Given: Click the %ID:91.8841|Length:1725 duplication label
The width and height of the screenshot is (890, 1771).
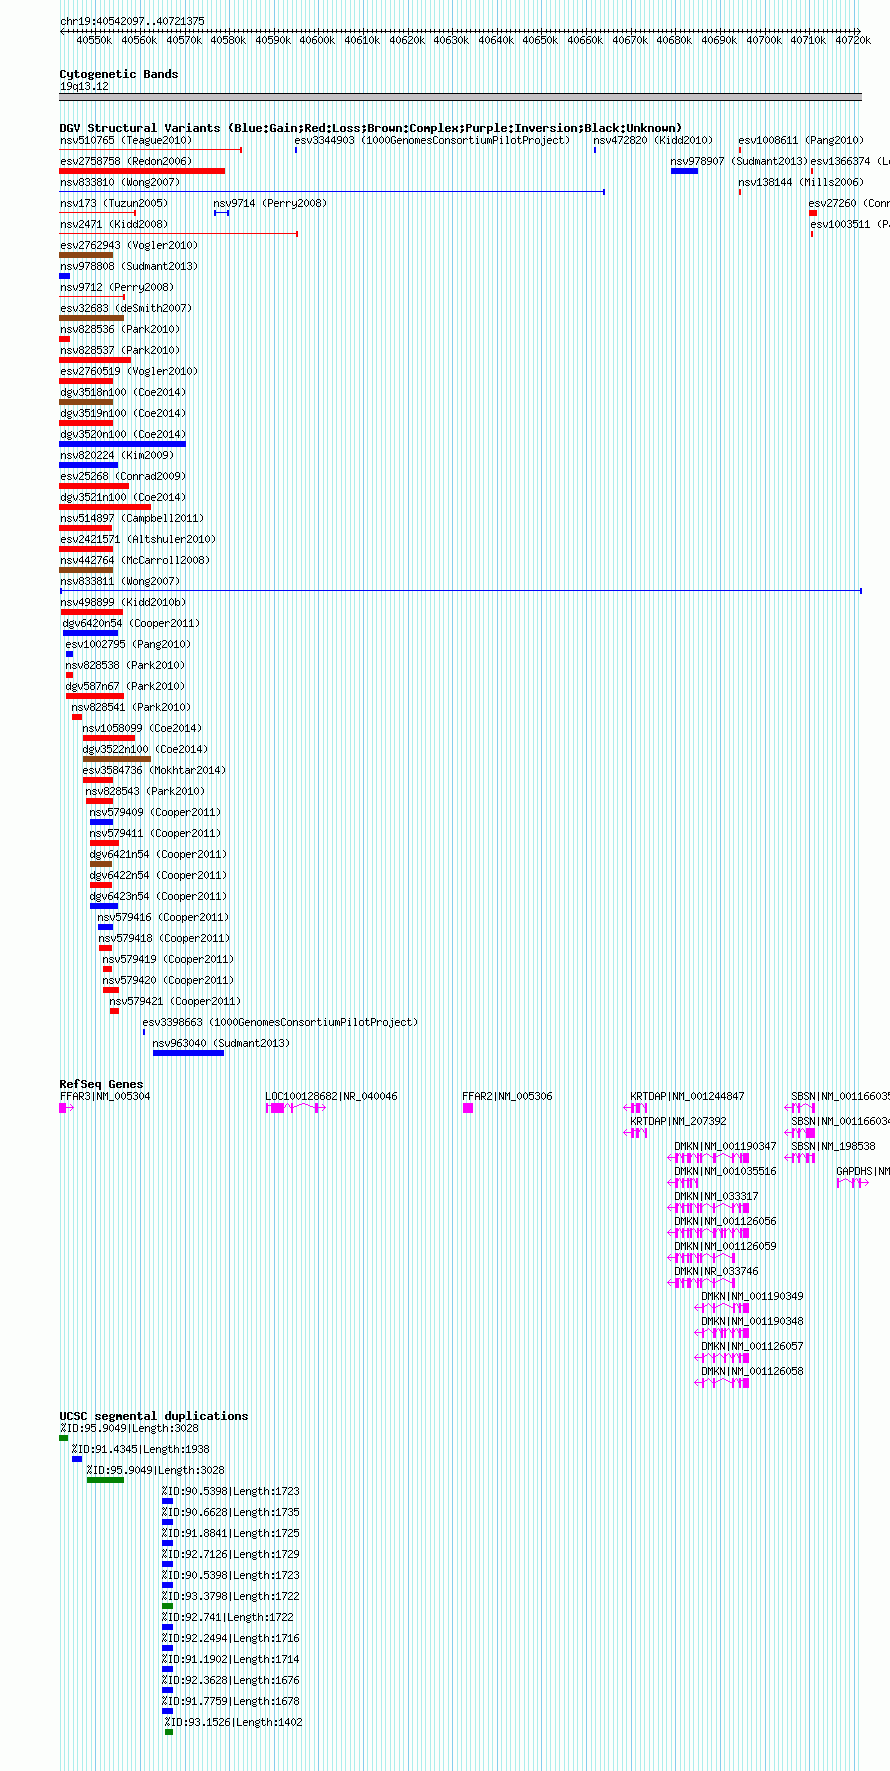Looking at the screenshot, I should [x=231, y=1533].
